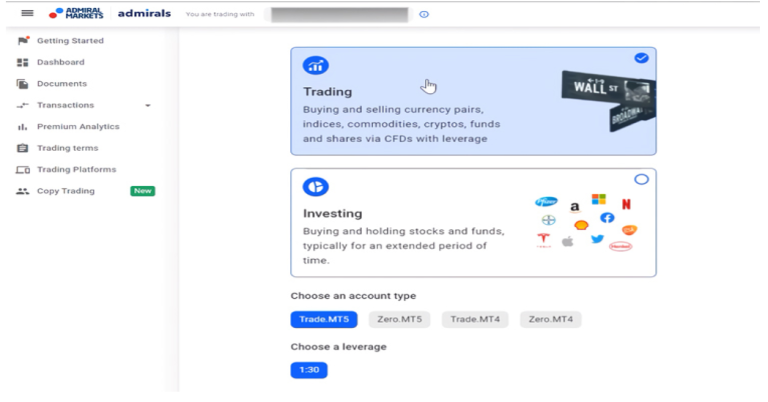768x402 pixels.
Task: Open Trading terms page
Action: pyautogui.click(x=68, y=148)
